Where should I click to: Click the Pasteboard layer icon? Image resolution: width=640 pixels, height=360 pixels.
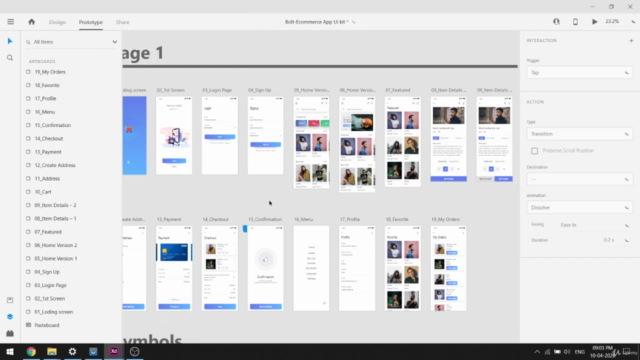click(28, 325)
